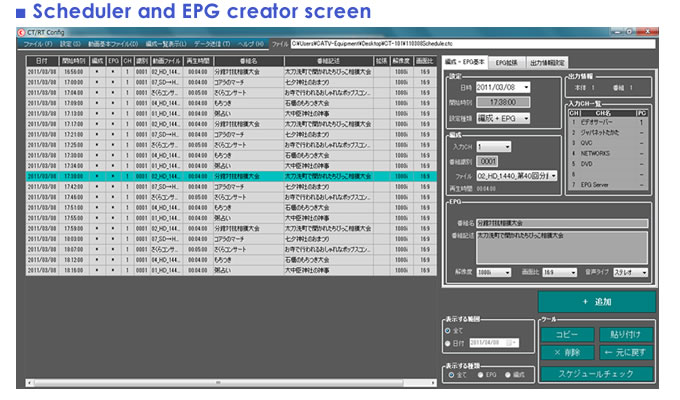Open the 入力CH dropdown

click(x=507, y=147)
